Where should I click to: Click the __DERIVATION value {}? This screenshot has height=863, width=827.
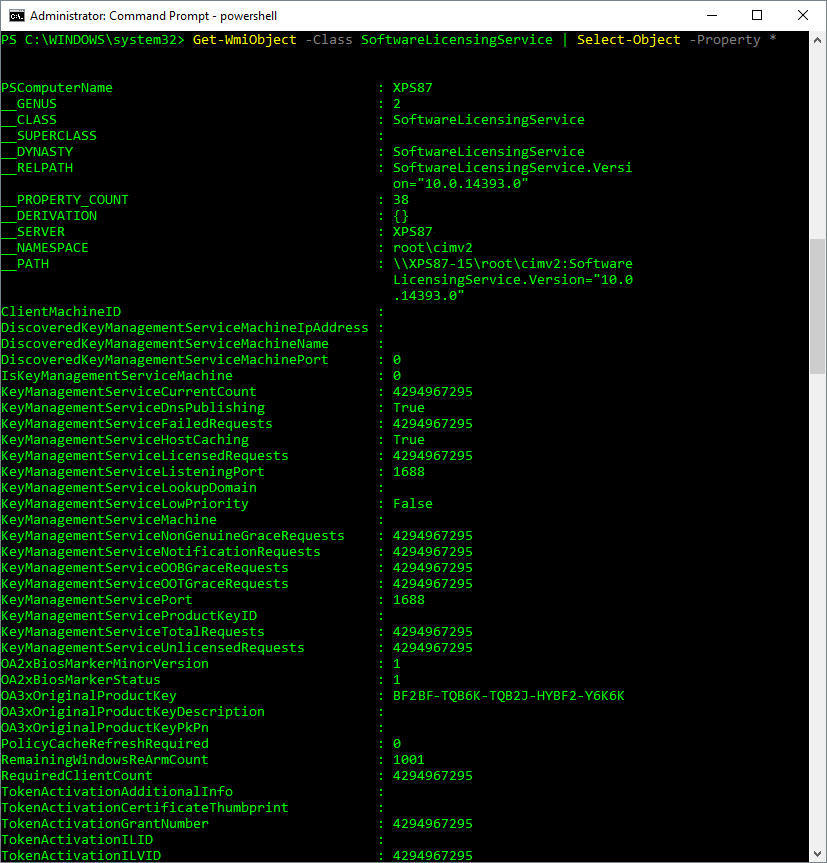click(401, 215)
